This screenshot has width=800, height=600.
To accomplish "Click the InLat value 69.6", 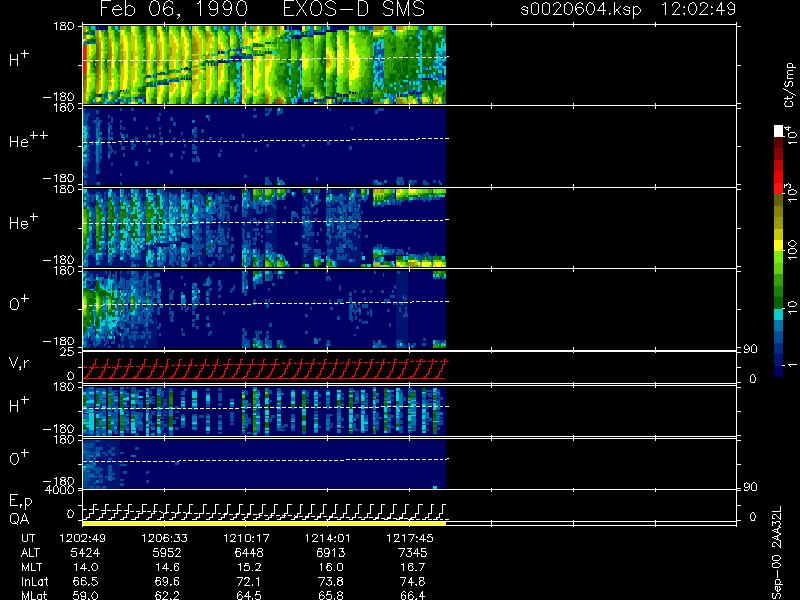I will [x=167, y=581].
